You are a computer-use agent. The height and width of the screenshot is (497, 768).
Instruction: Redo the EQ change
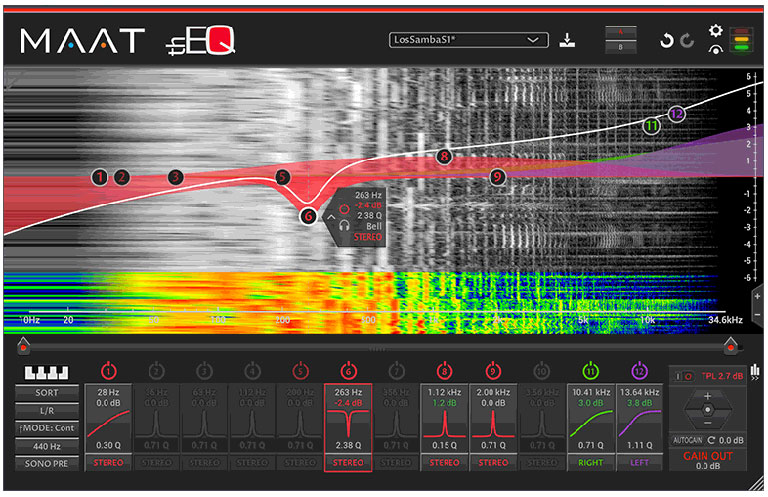point(687,41)
